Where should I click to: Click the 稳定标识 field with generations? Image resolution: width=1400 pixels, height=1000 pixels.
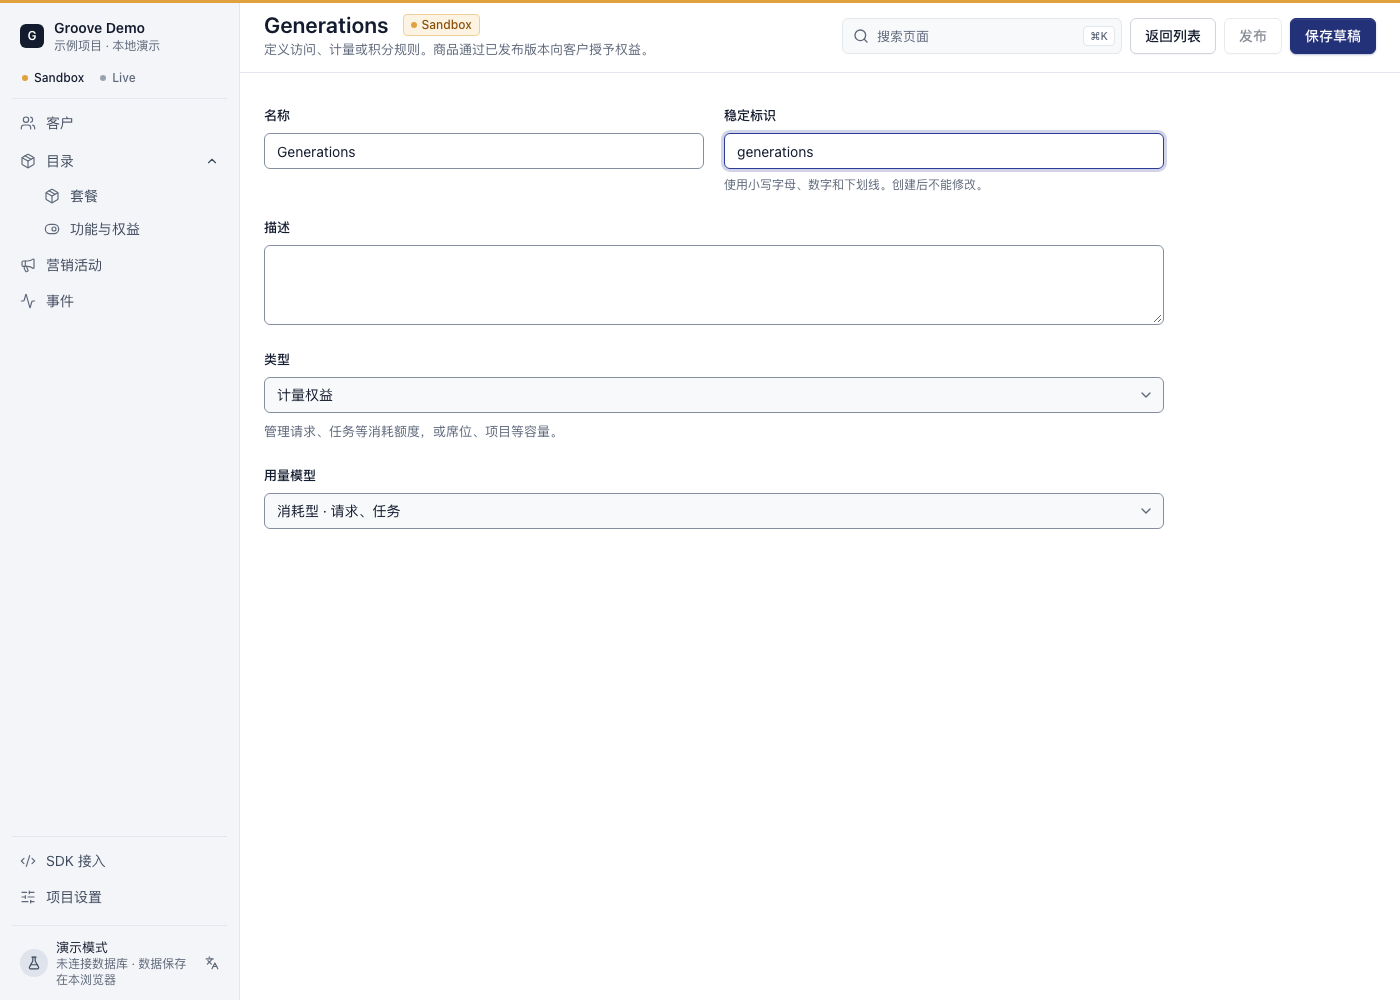pyautogui.click(x=944, y=151)
